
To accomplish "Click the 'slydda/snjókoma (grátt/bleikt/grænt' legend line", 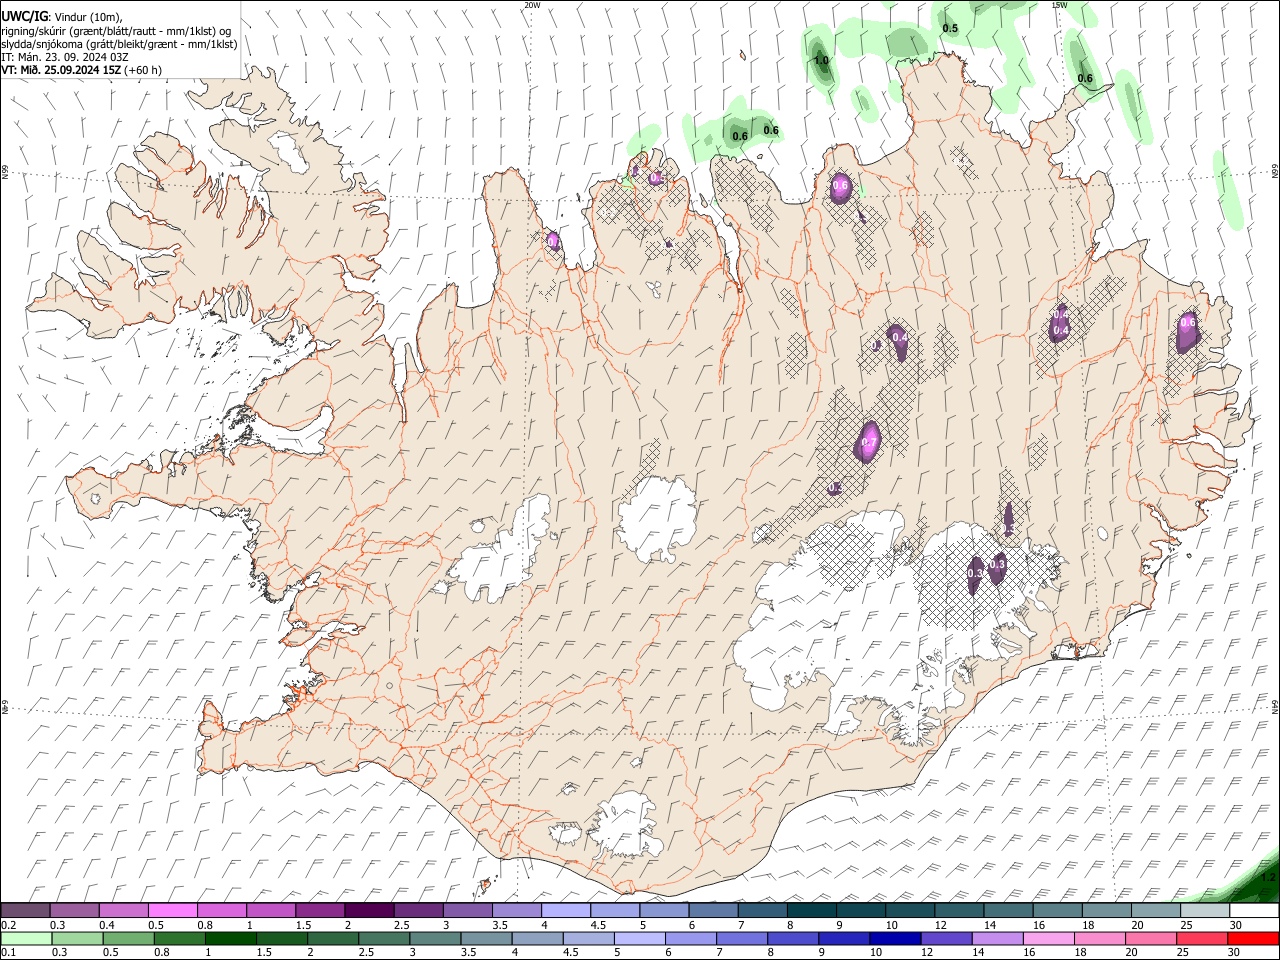I will tap(120, 44).
